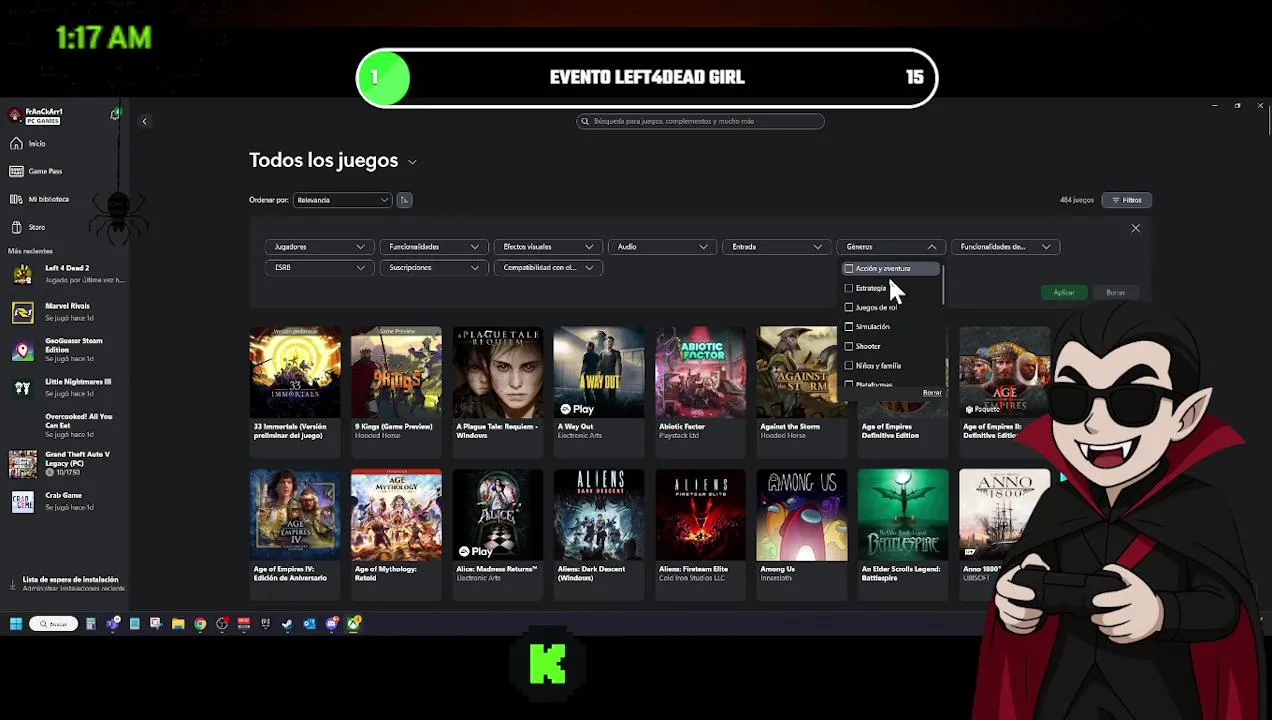Collapse Géneros filter dropdown
Screen dimensions: 1272x720
click(x=891, y=247)
